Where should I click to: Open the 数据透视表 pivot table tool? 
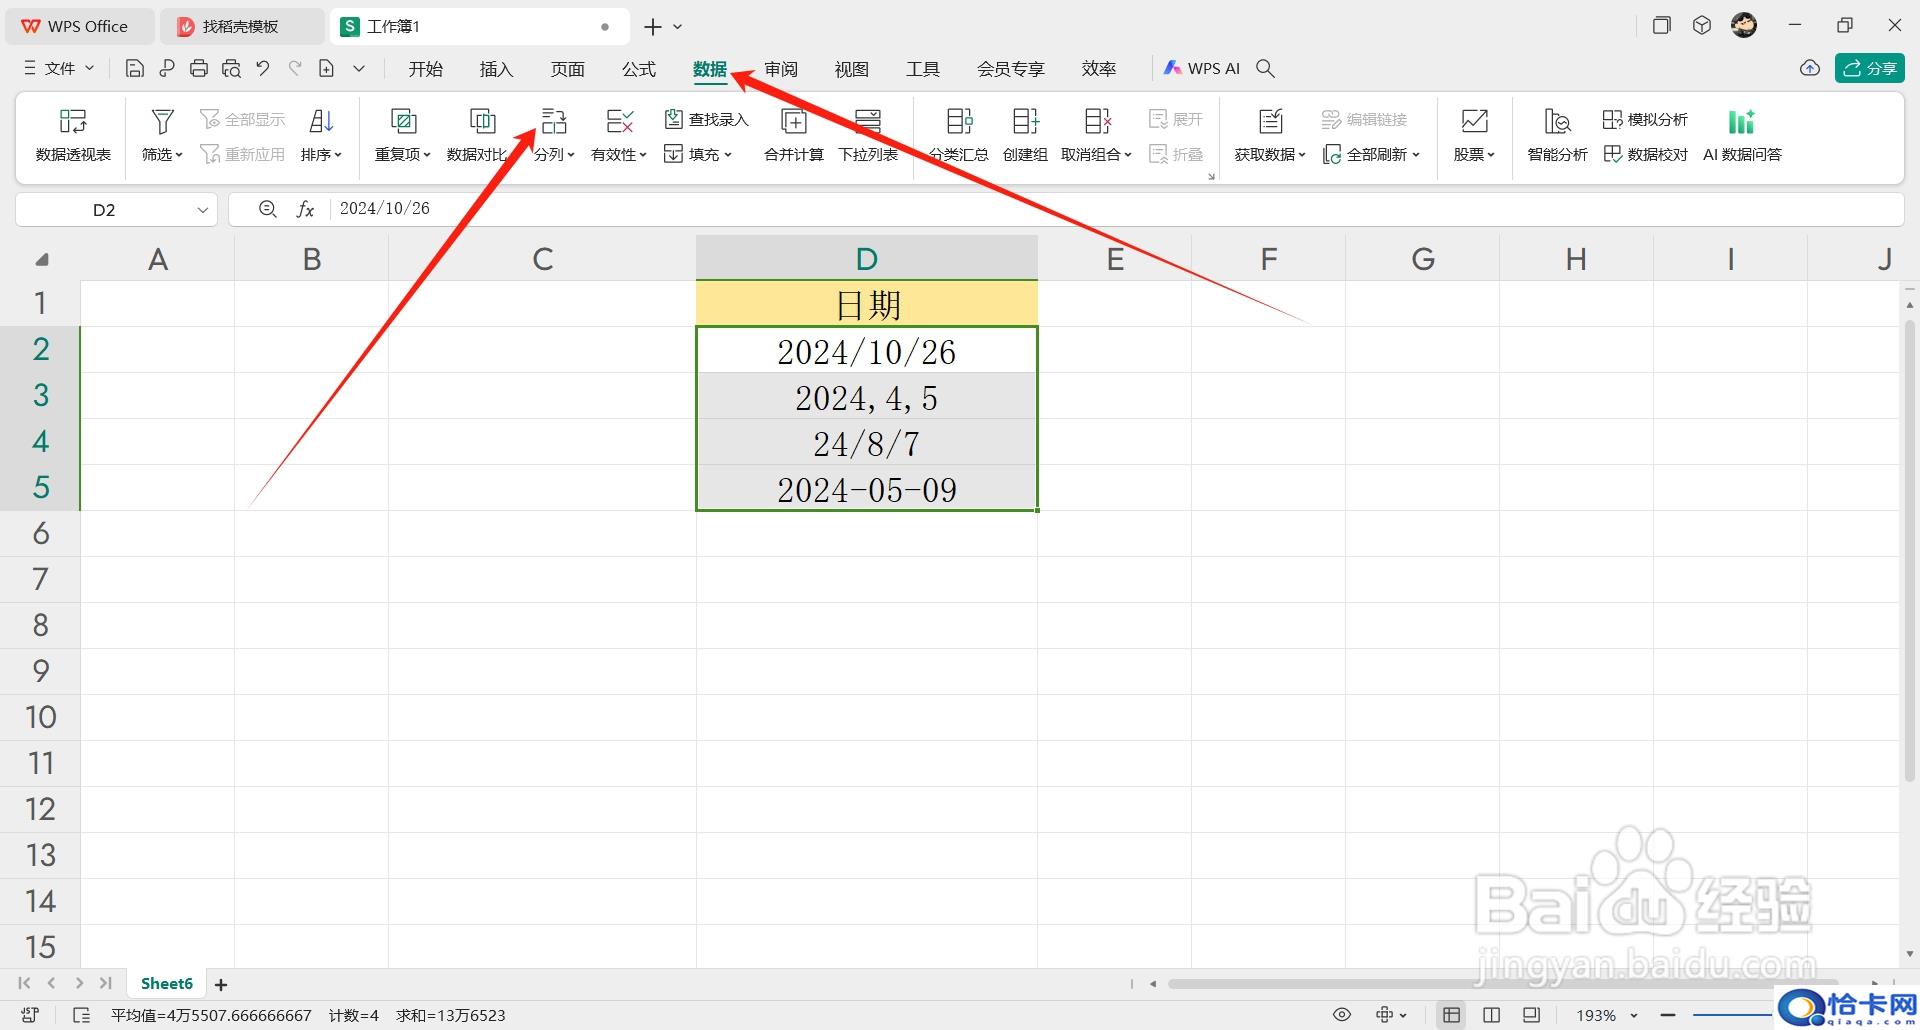[x=73, y=135]
